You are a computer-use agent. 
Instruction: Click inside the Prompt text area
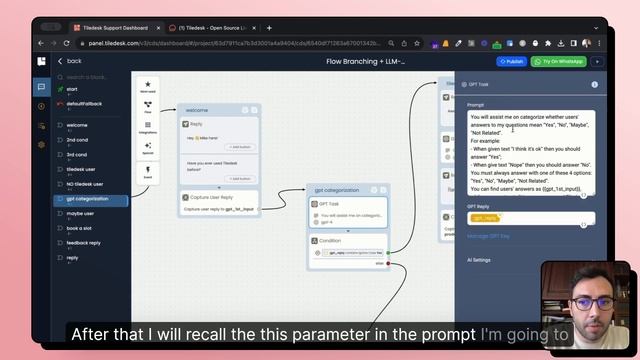click(531, 153)
